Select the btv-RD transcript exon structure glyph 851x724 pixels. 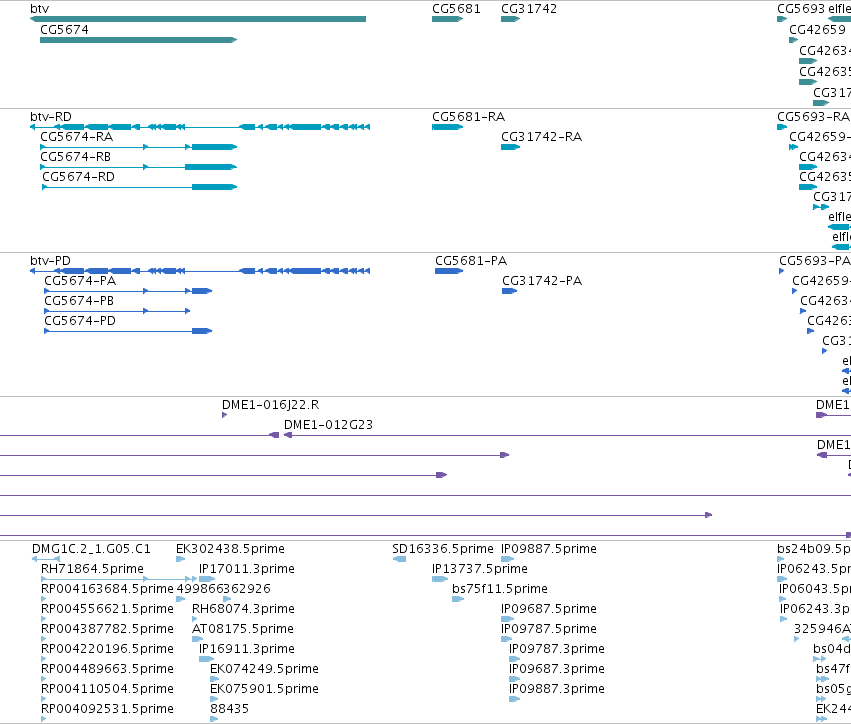click(200, 127)
